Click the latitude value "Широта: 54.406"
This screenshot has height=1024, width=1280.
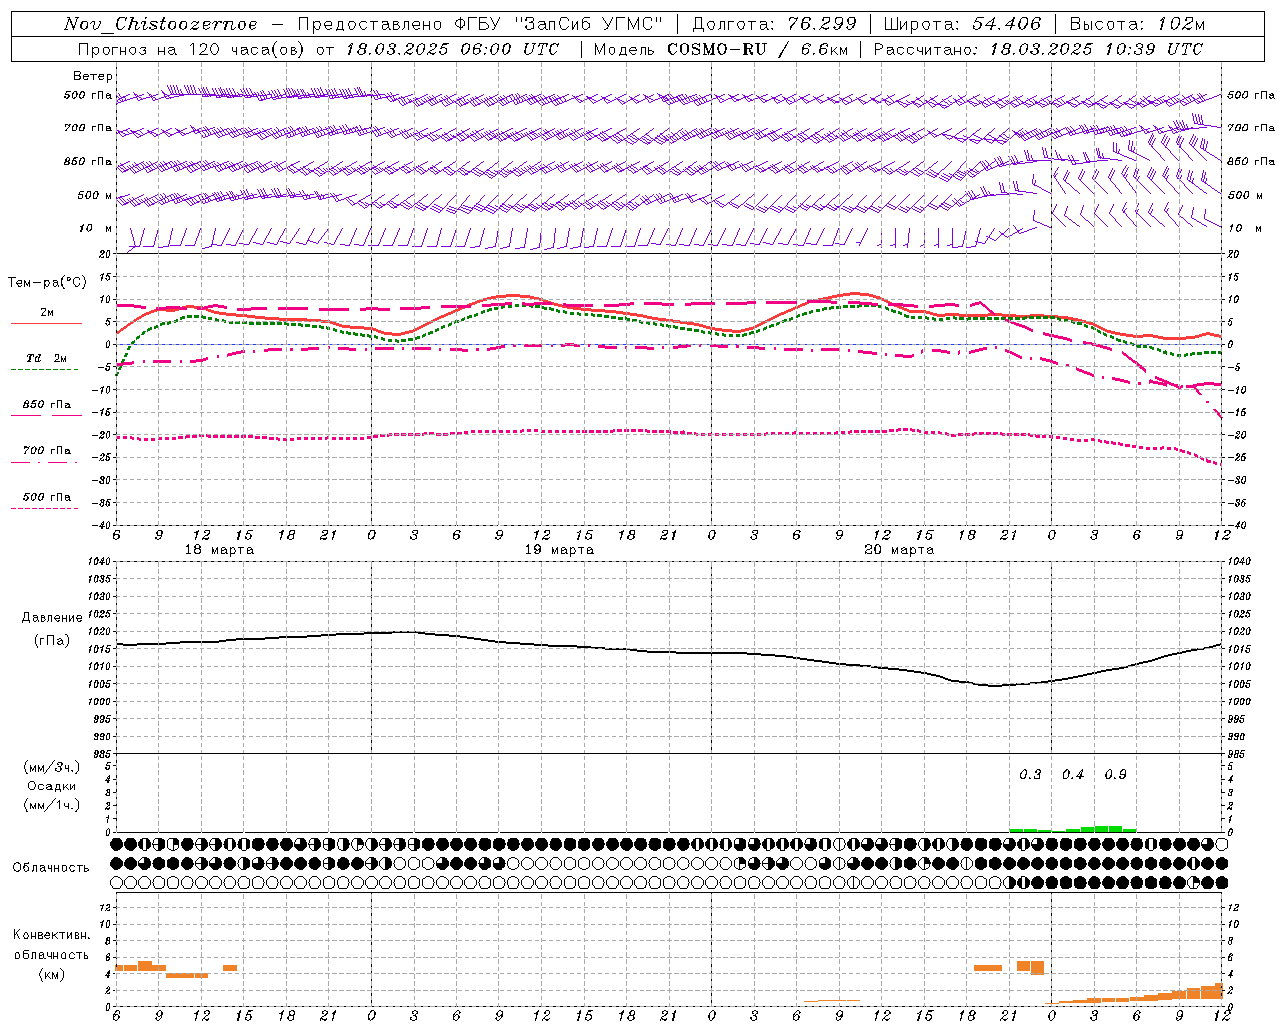pos(962,24)
